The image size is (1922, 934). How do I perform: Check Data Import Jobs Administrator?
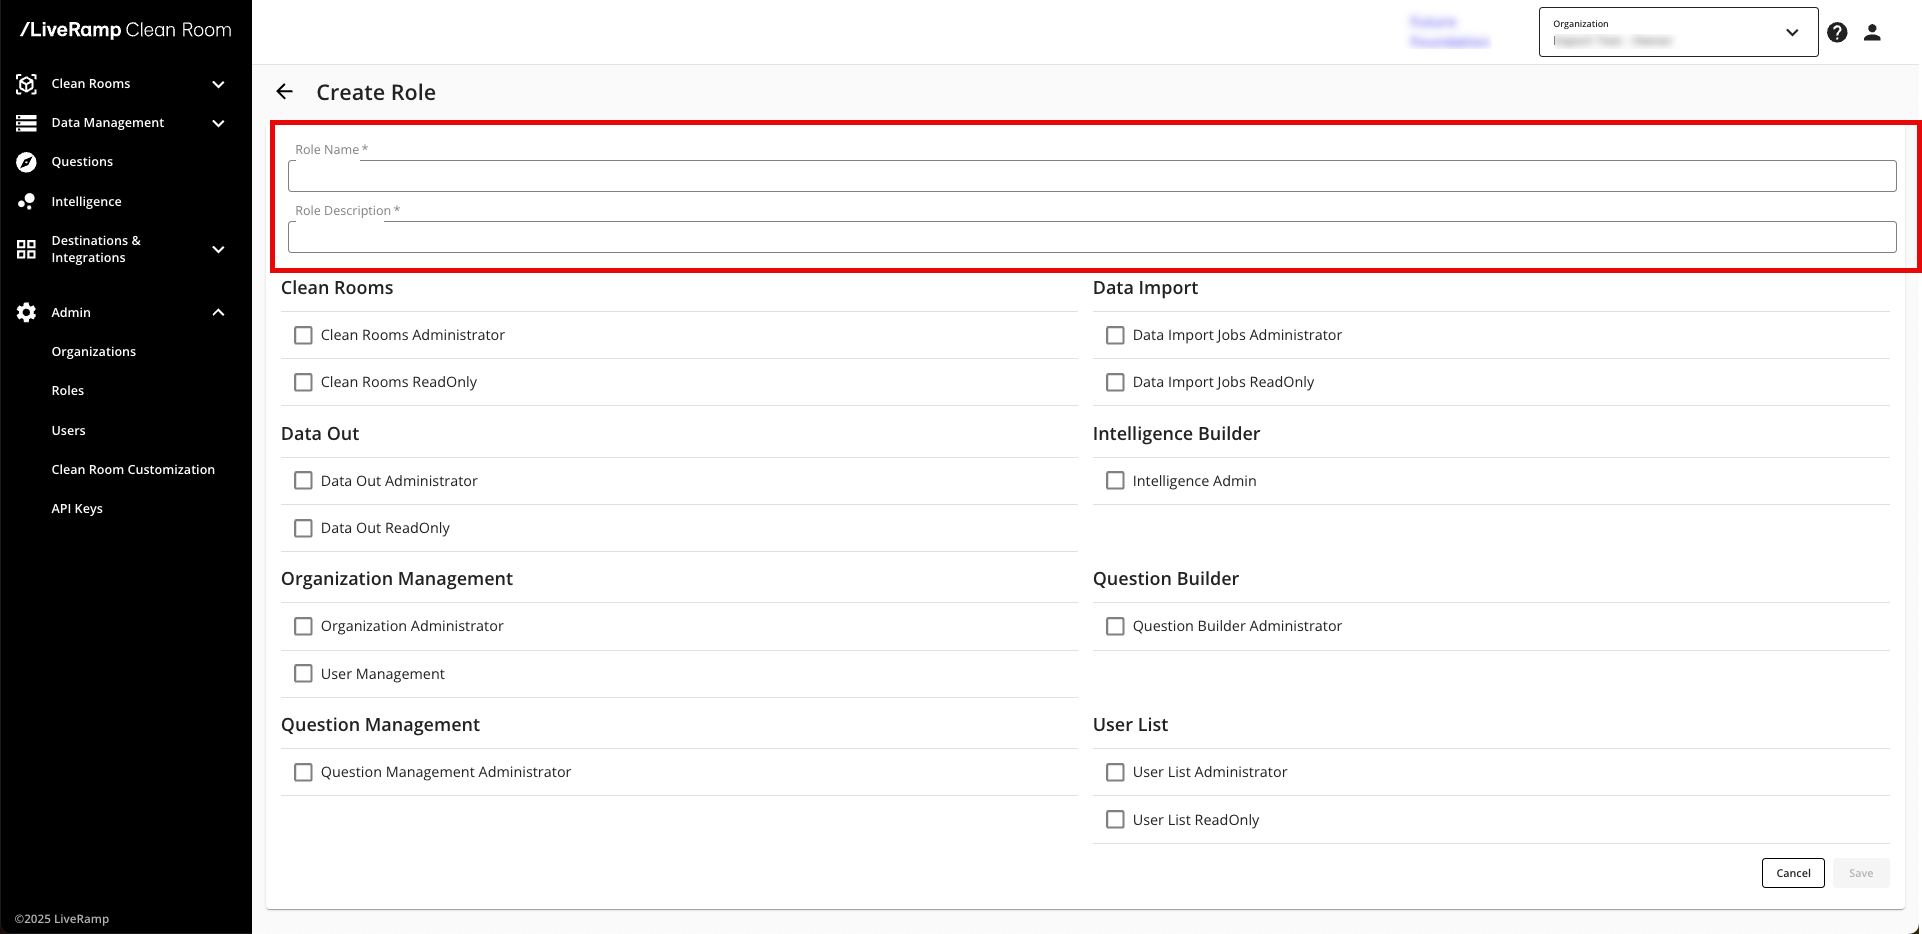(1115, 335)
